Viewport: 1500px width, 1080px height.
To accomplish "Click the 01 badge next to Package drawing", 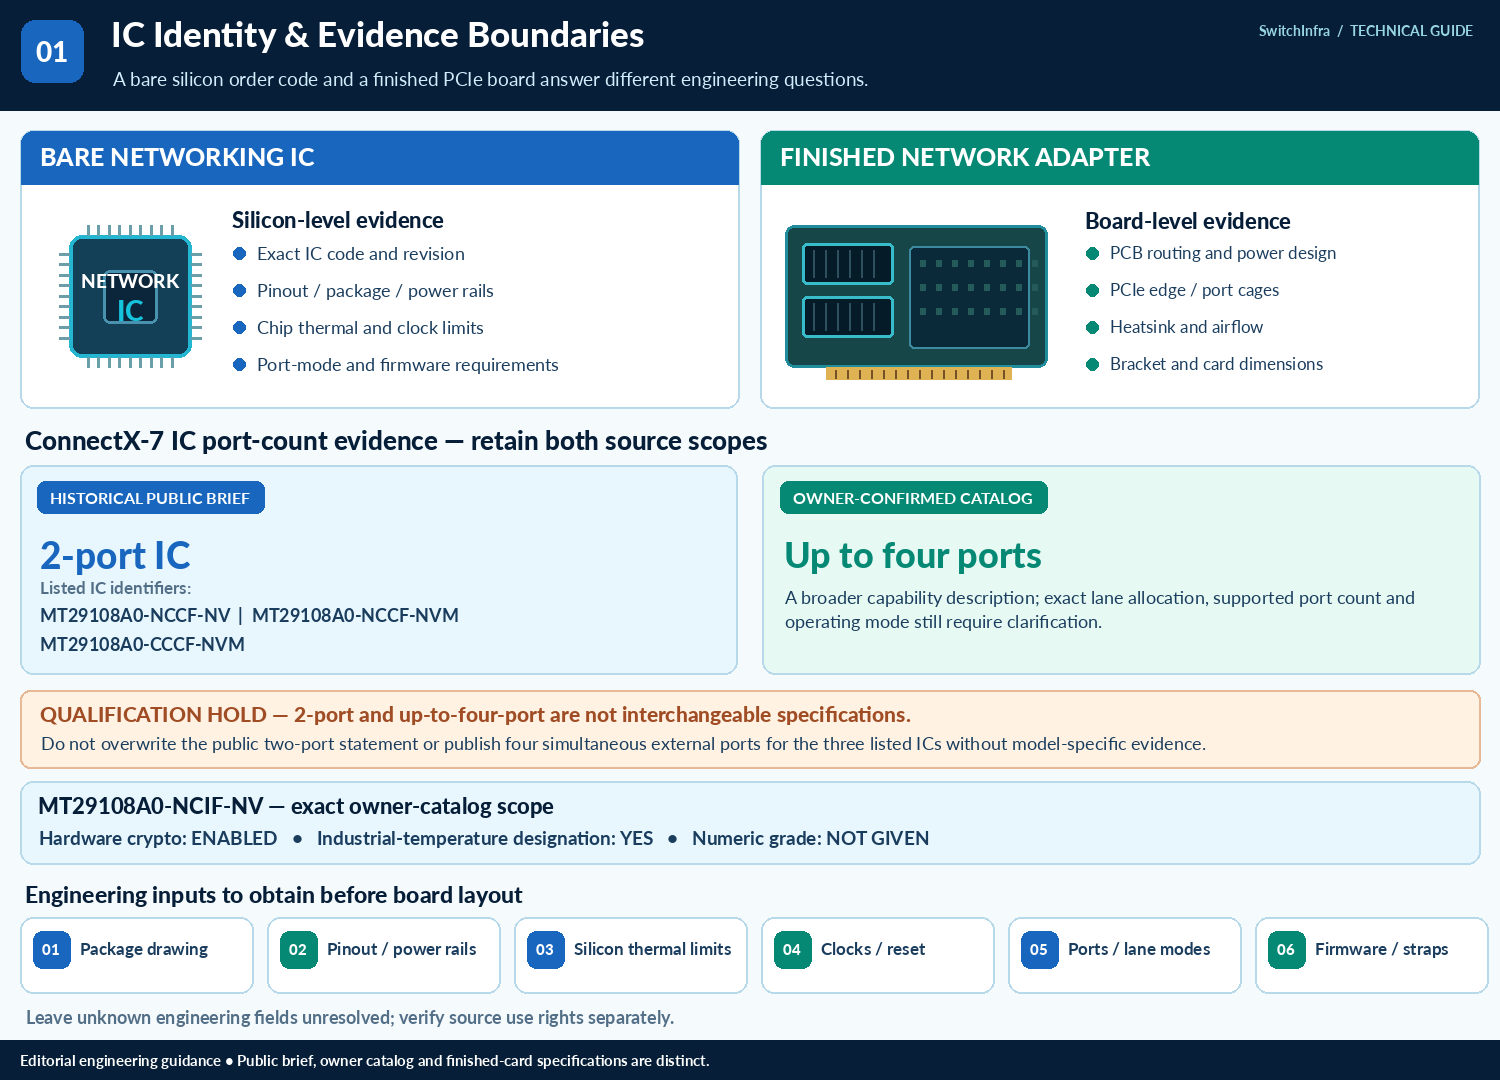I will [51, 950].
